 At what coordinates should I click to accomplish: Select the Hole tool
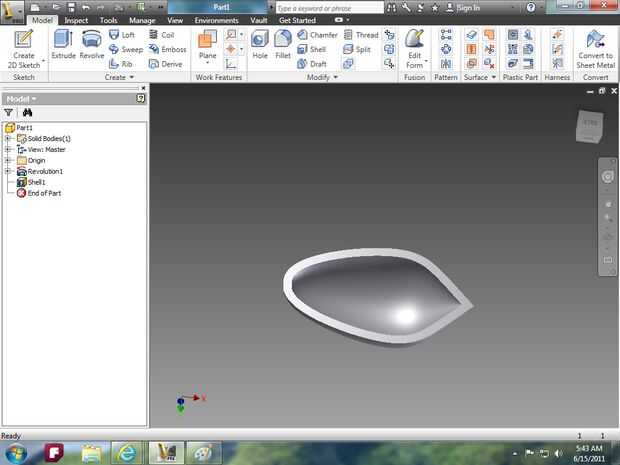(260, 44)
